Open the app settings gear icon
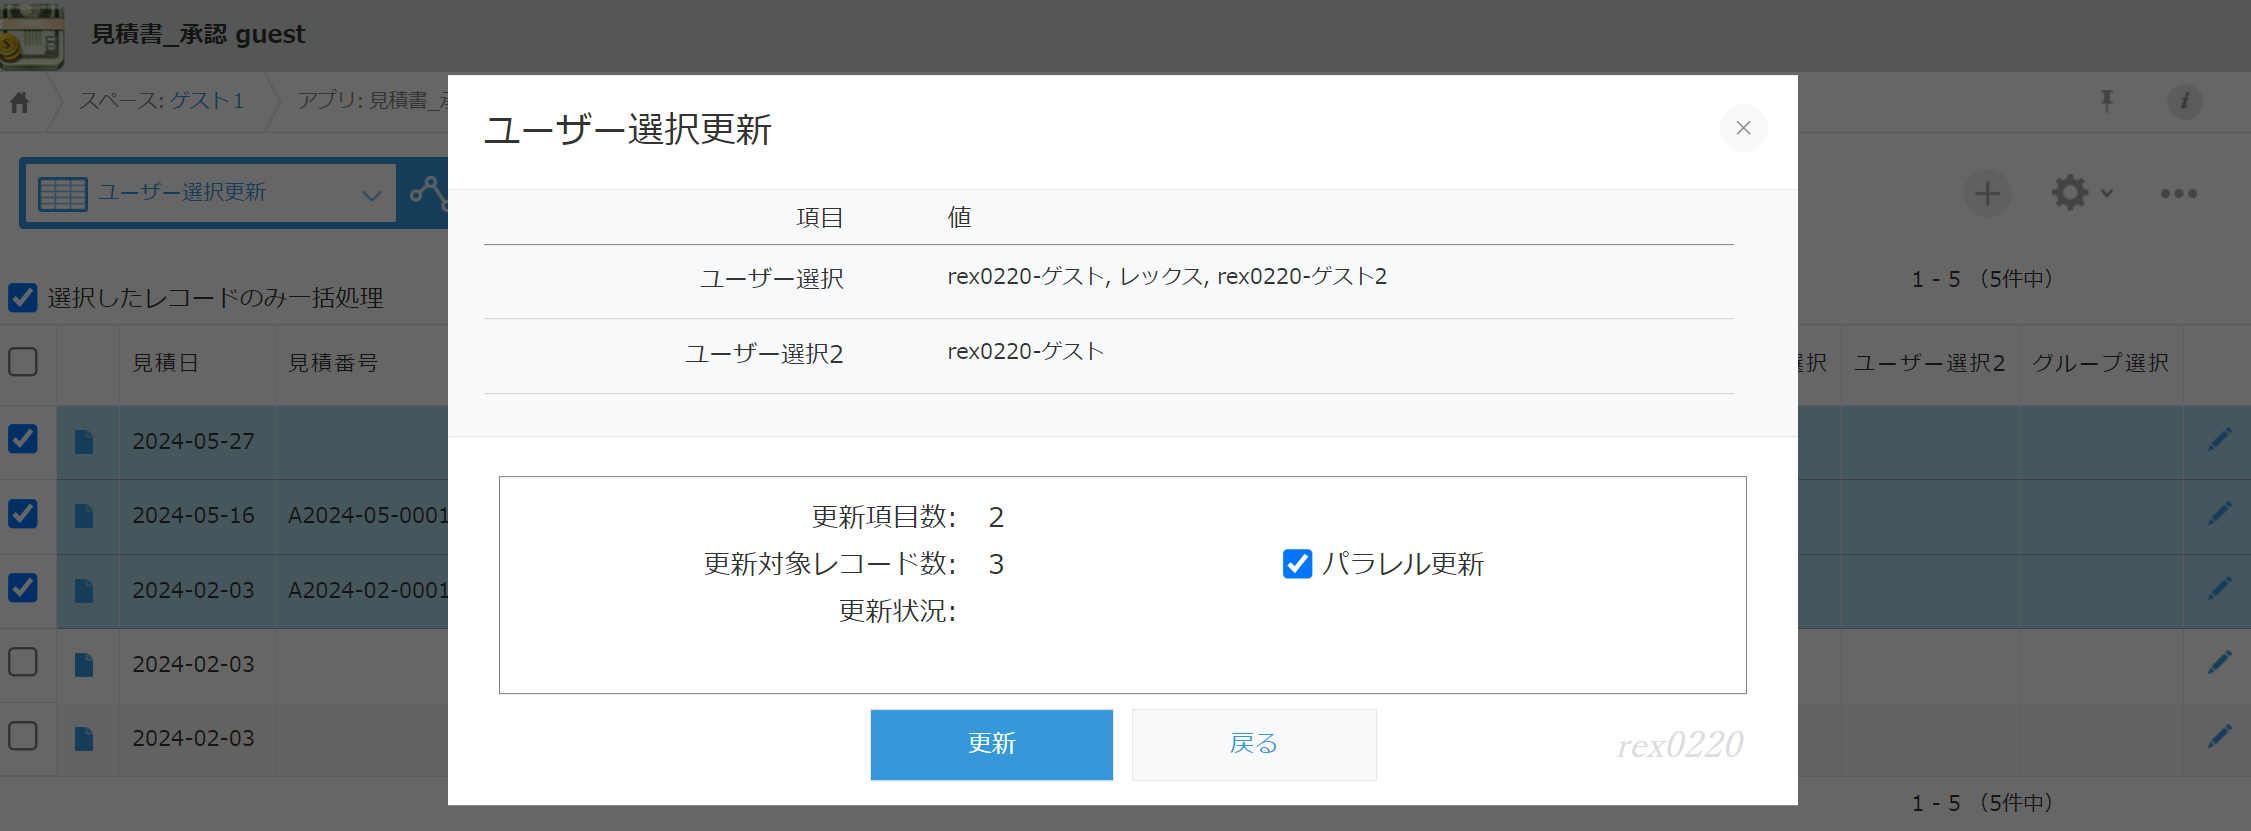Viewport: 2251px width, 831px height. (x=2069, y=193)
